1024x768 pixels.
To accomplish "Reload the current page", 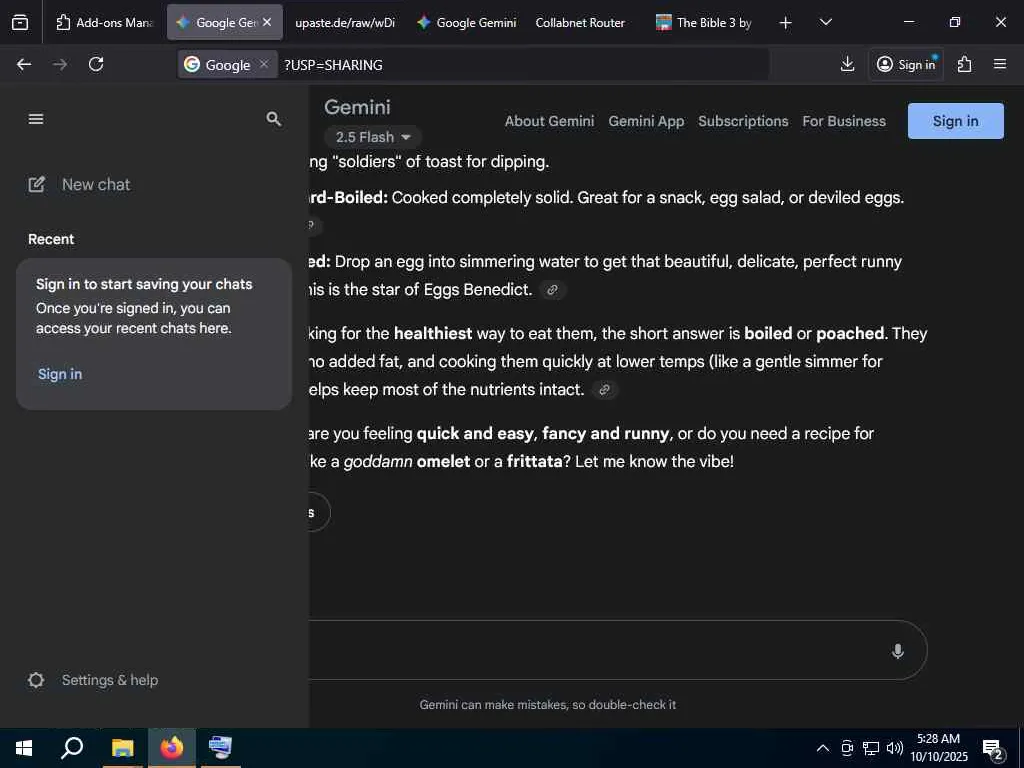I will coord(96,64).
